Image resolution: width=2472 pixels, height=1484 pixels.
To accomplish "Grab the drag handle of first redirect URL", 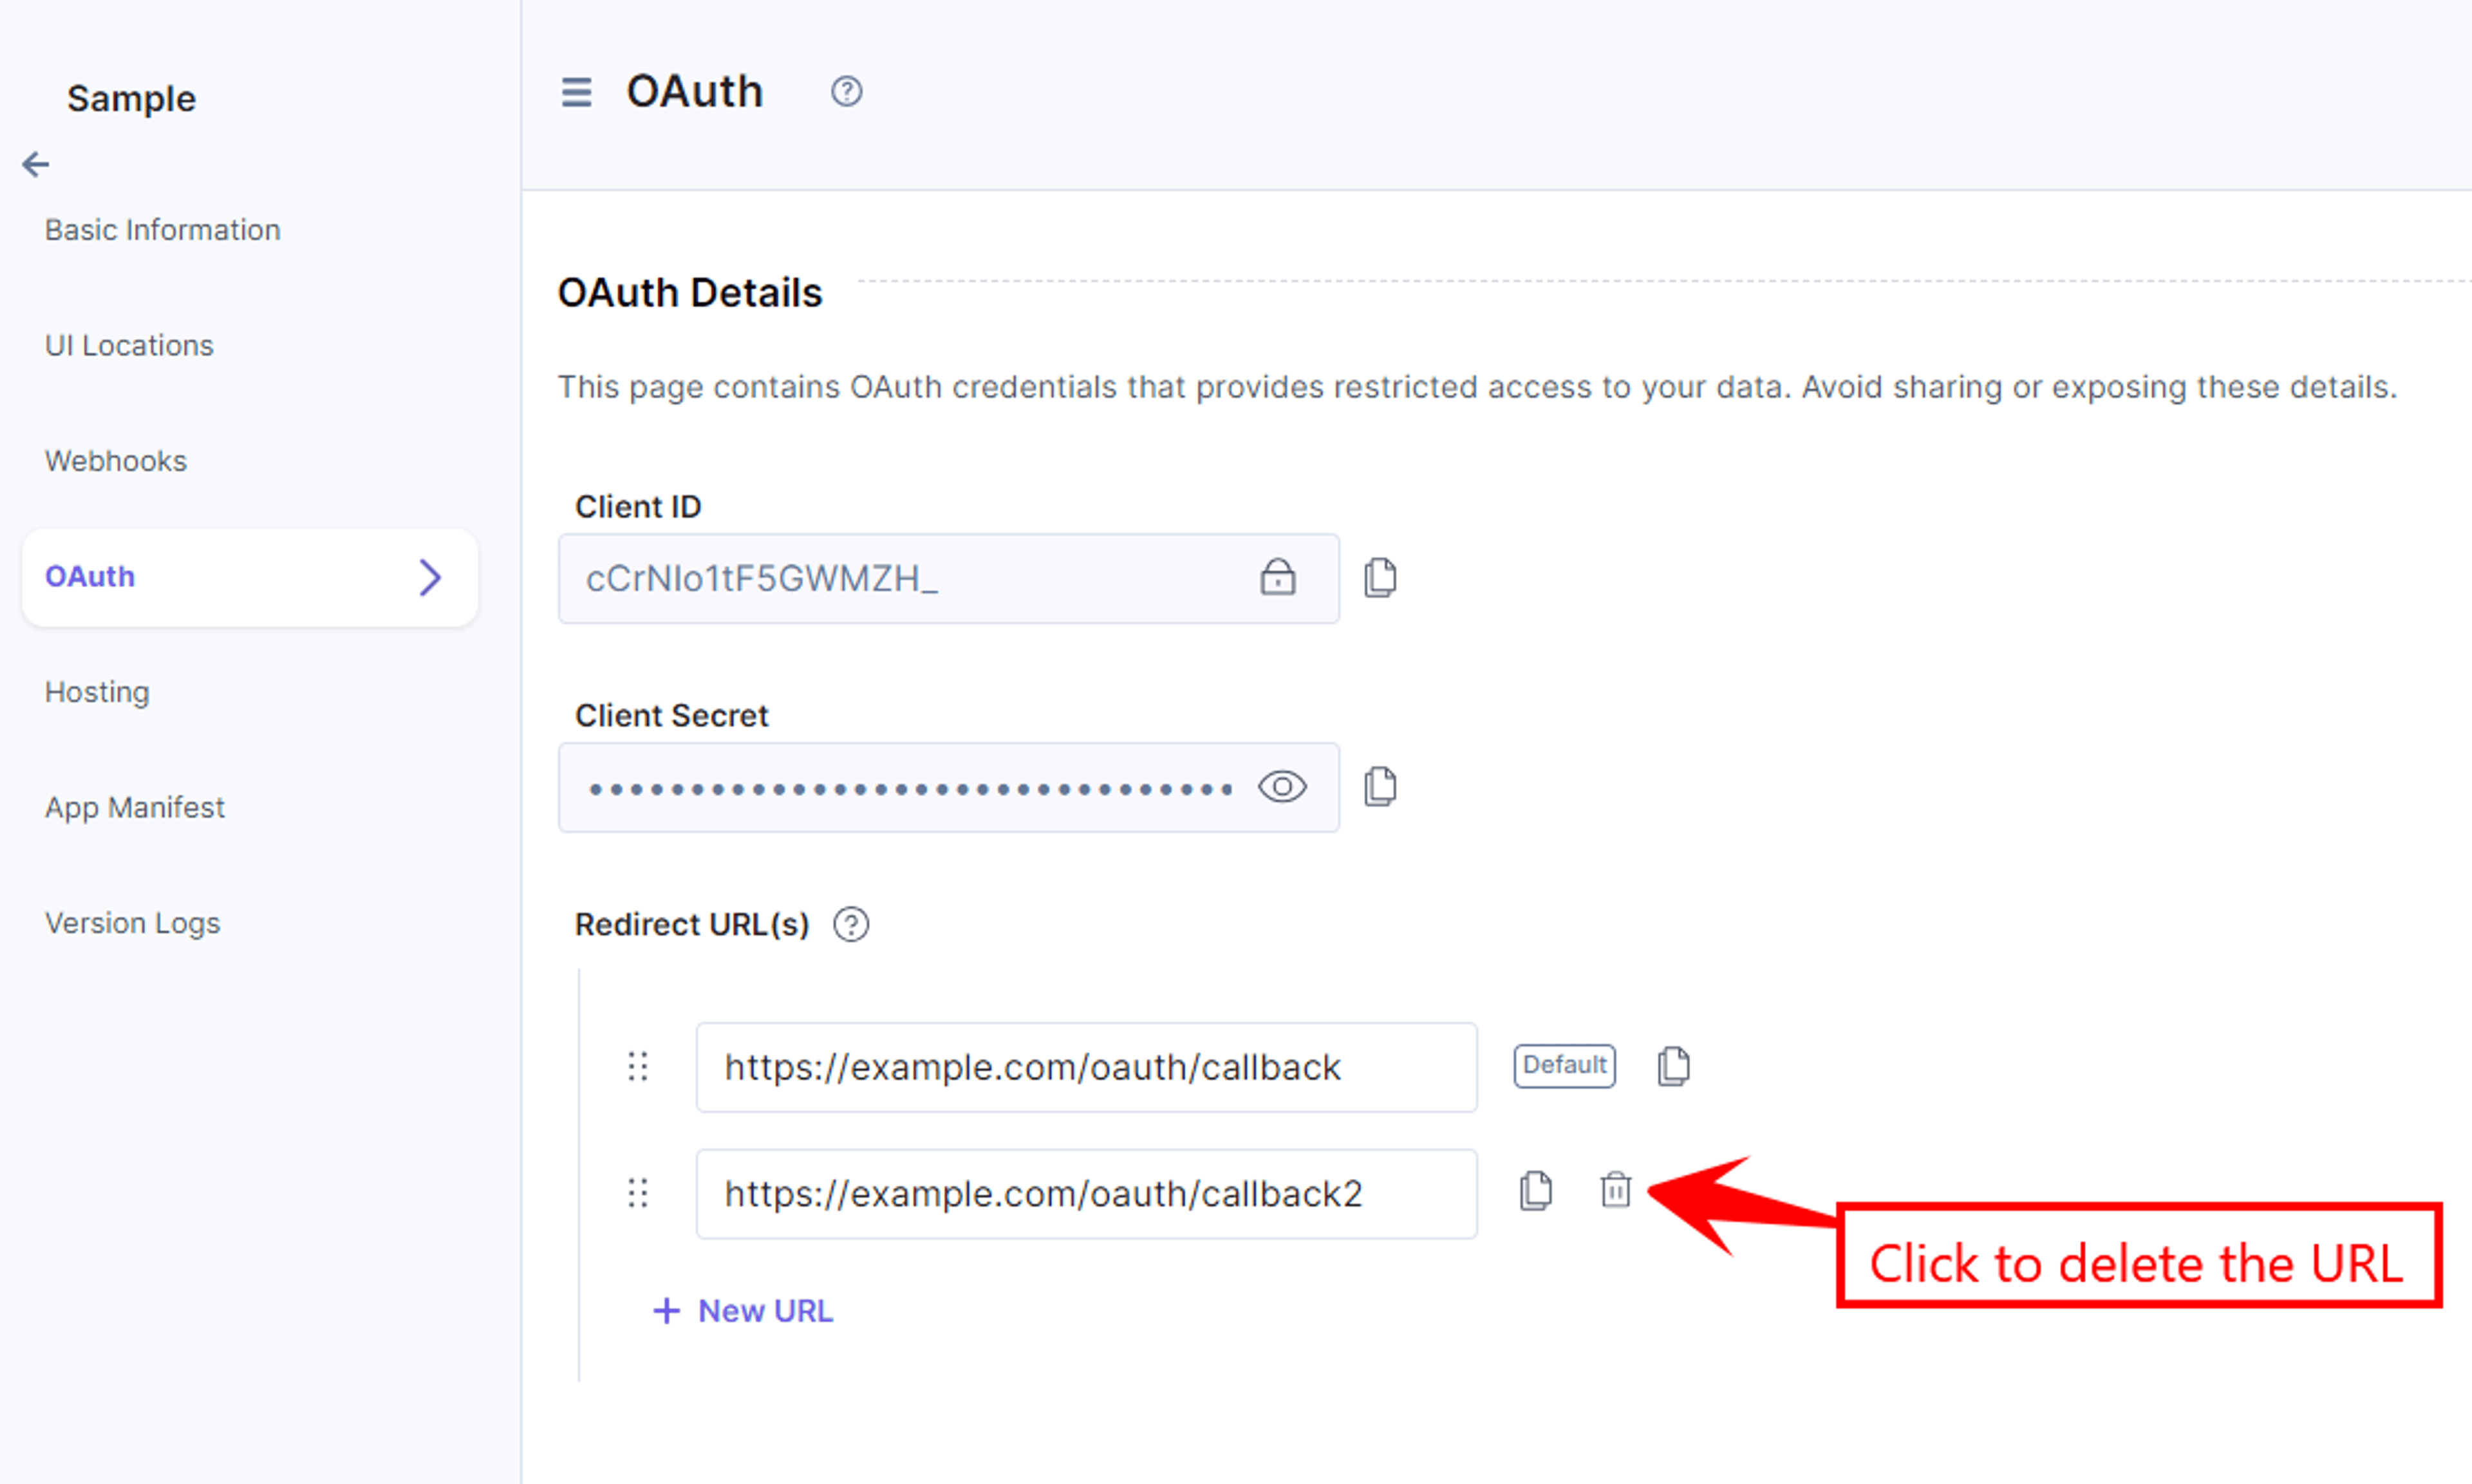I will (x=638, y=1067).
